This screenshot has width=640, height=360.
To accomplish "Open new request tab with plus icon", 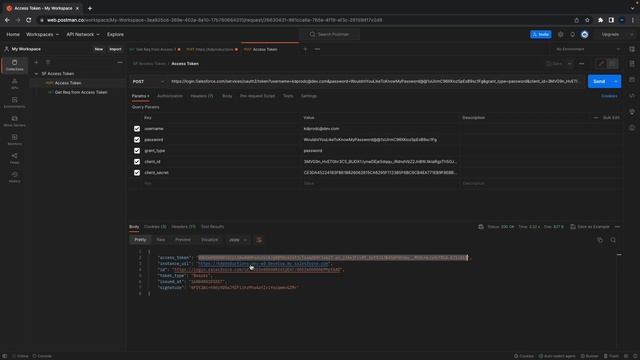I will coord(305,49).
